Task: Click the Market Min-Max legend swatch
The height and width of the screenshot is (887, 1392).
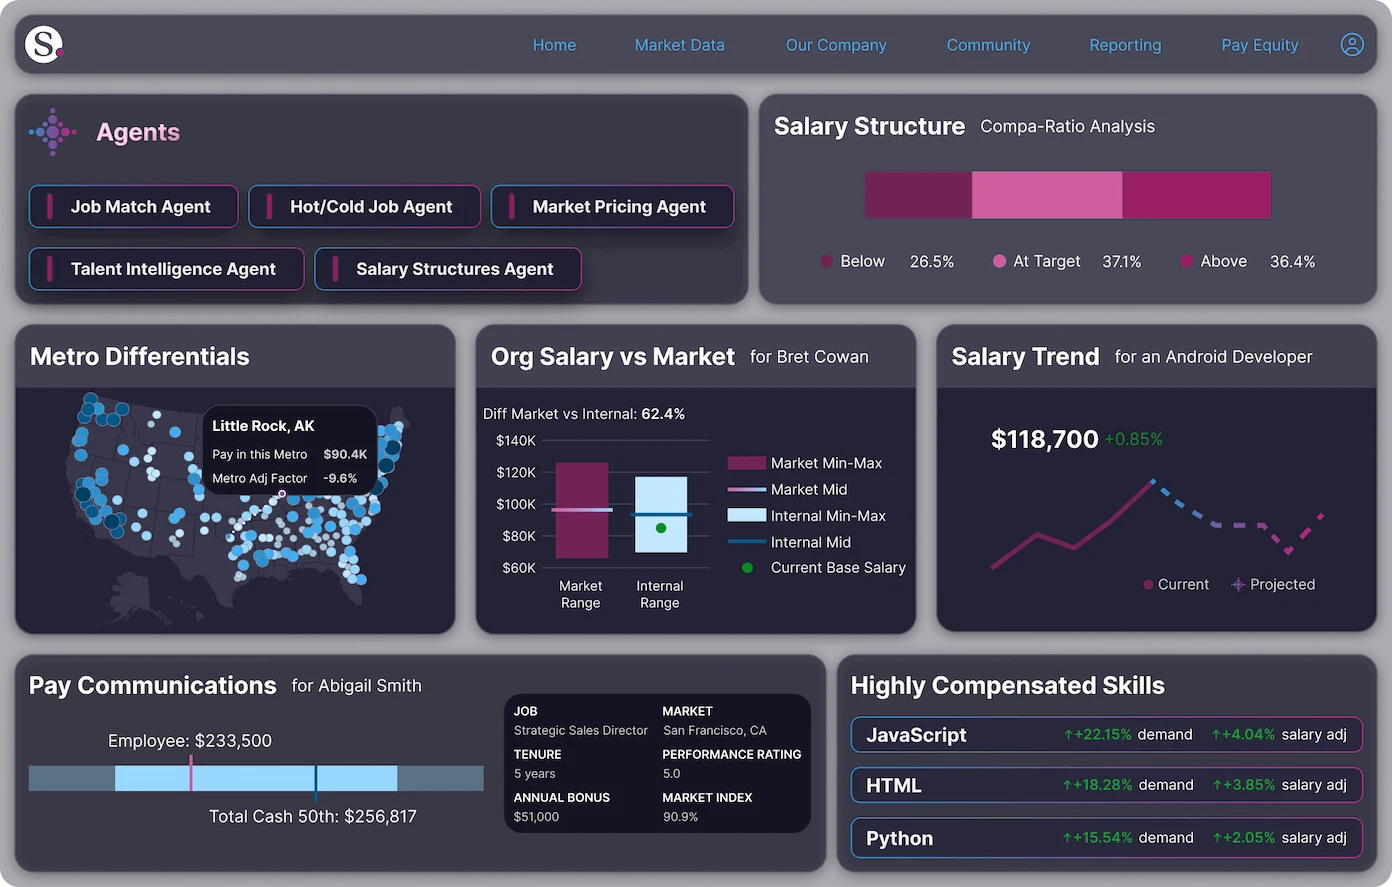Action: [746, 463]
